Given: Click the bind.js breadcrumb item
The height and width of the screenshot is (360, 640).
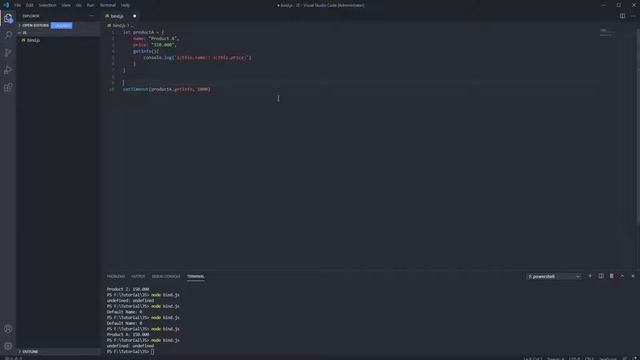Looking at the screenshot, I should click(x=118, y=25).
